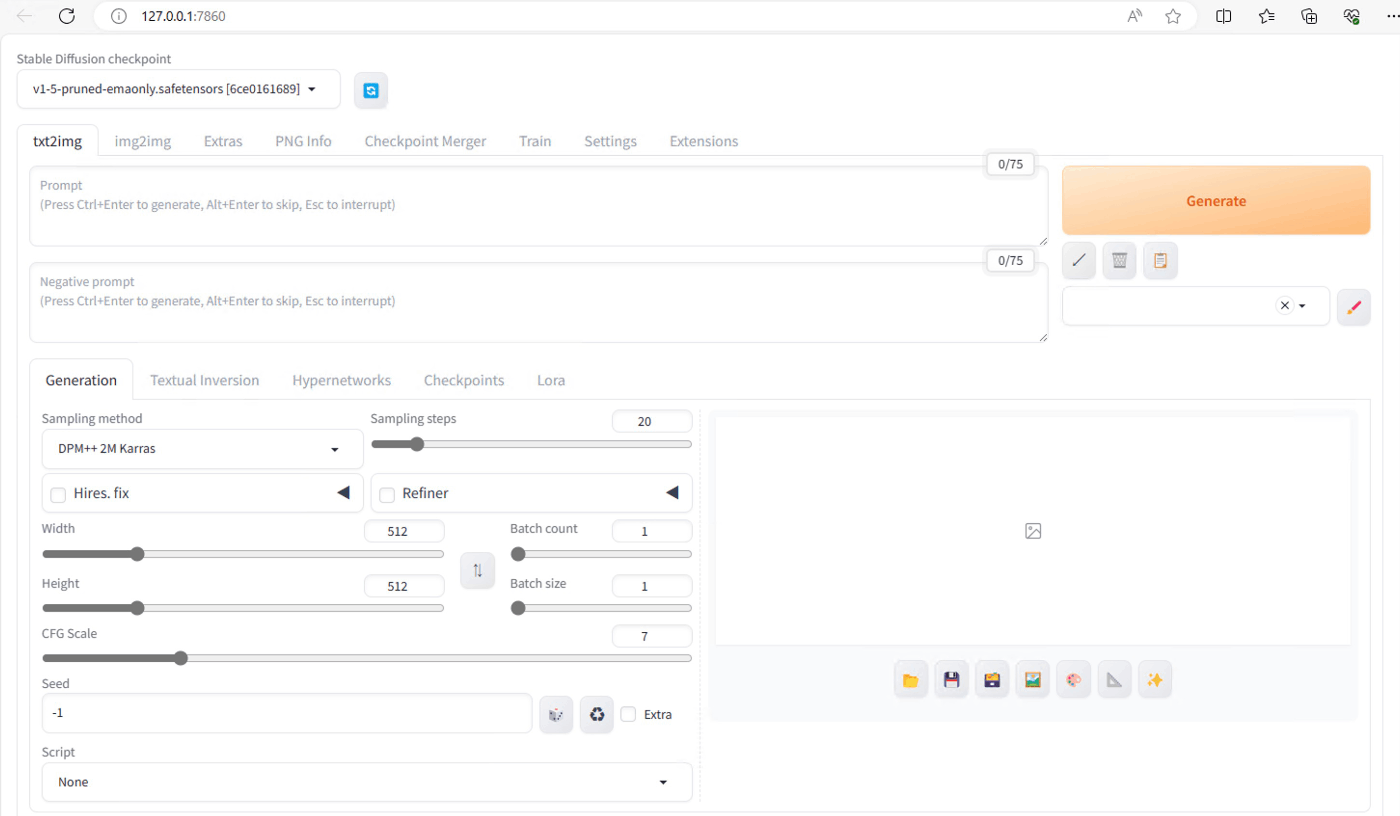Screen dimensions: 1400x816
Task: Open the Script dropdown set to None
Action: tap(367, 782)
